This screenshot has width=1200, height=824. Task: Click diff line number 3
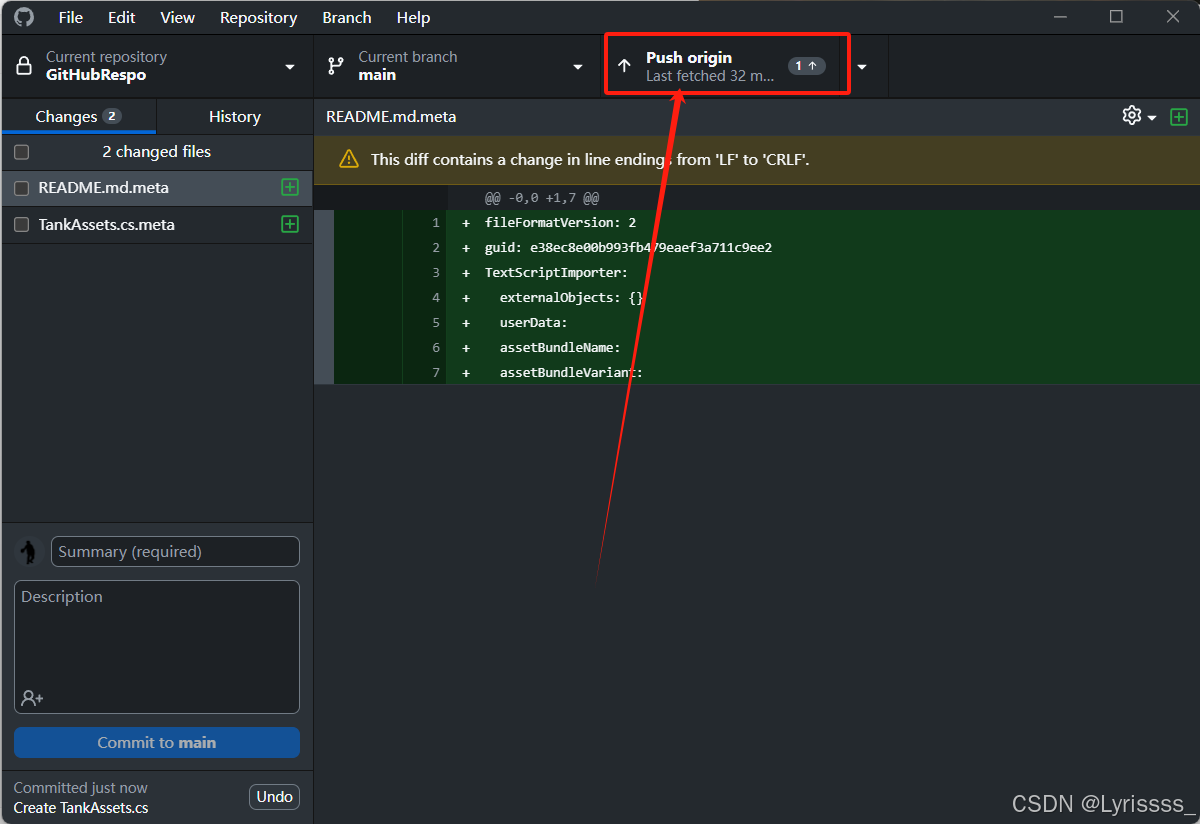(x=436, y=273)
